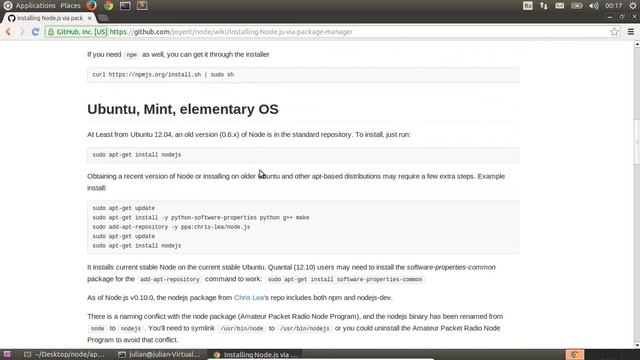The width and height of the screenshot is (640, 360).
Task: Click the inline /usr/bin/nodejs path
Action: tap(304, 329)
